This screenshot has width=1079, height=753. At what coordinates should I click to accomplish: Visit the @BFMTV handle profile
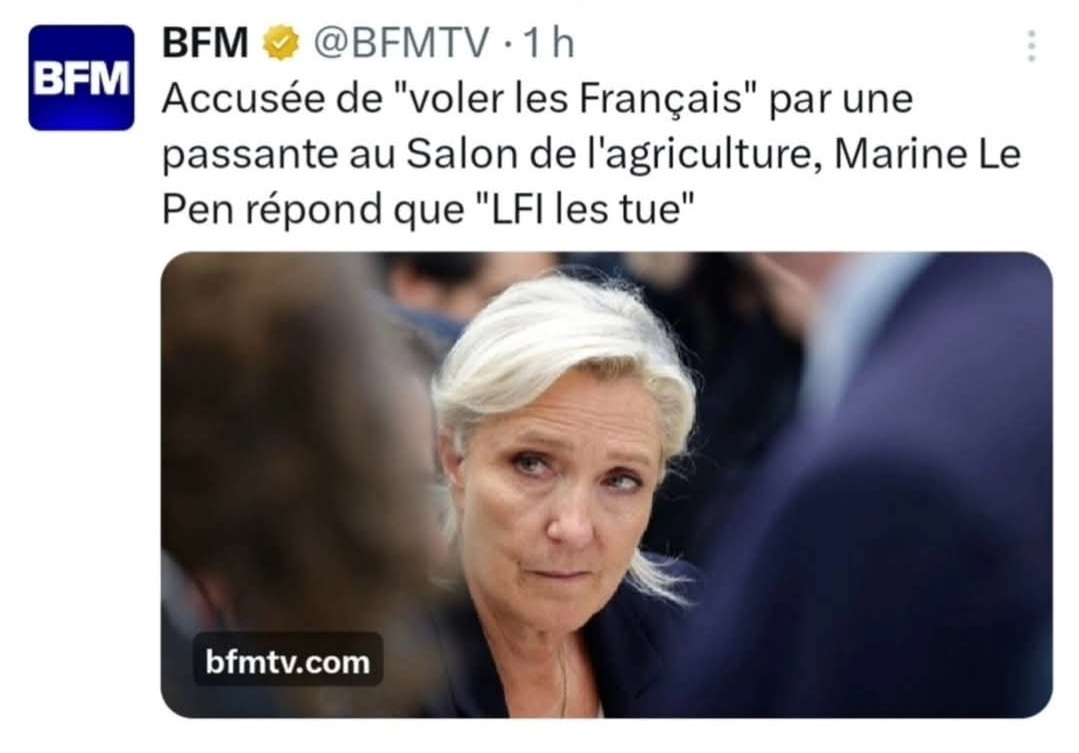pyautogui.click(x=402, y=43)
